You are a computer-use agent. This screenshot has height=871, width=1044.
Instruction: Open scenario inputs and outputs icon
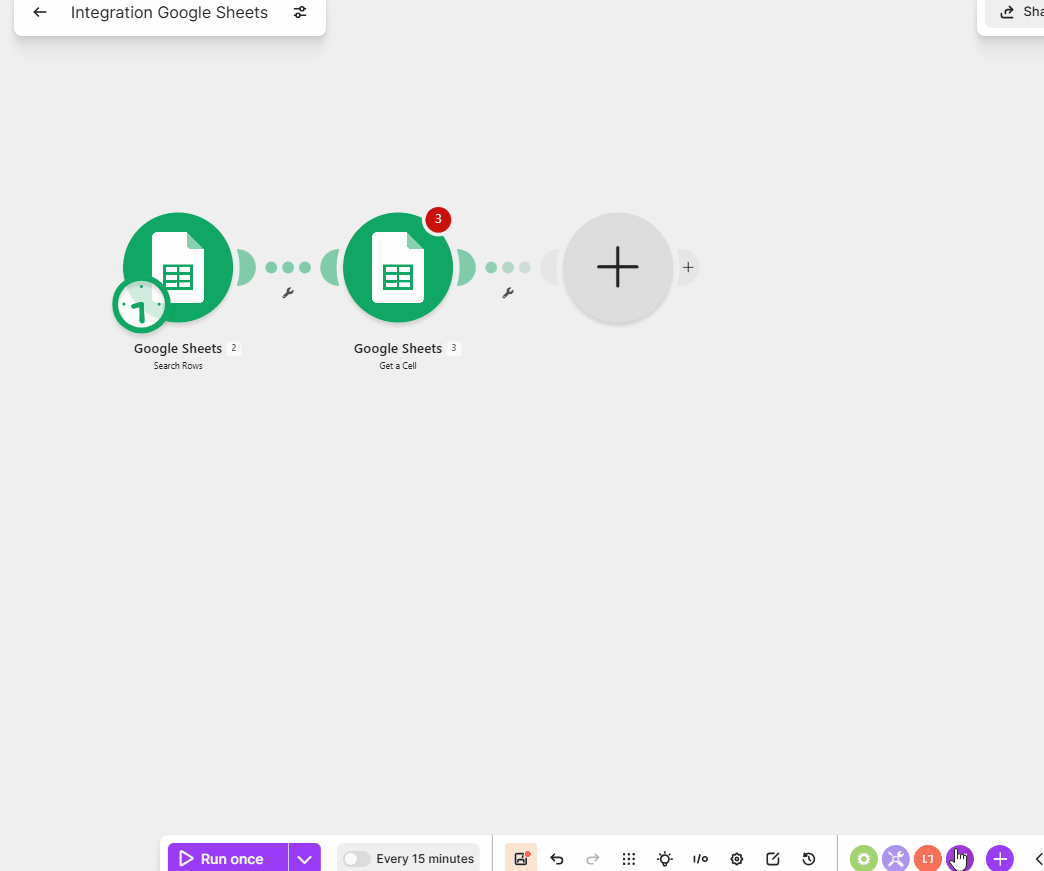click(700, 858)
